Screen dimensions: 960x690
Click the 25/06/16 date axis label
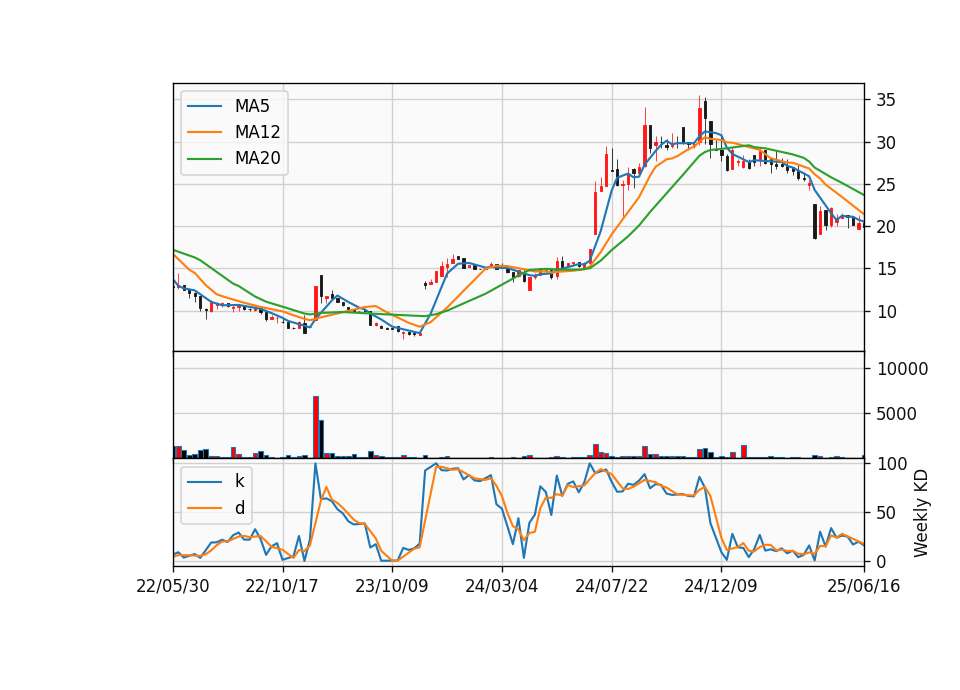click(864, 586)
